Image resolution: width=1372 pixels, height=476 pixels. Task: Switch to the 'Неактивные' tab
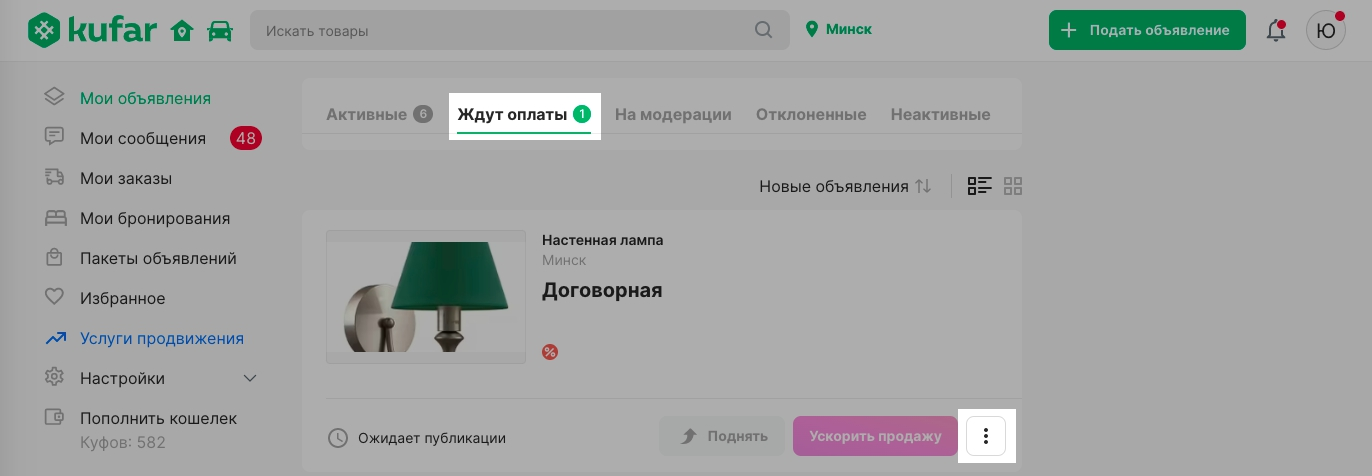tap(941, 114)
